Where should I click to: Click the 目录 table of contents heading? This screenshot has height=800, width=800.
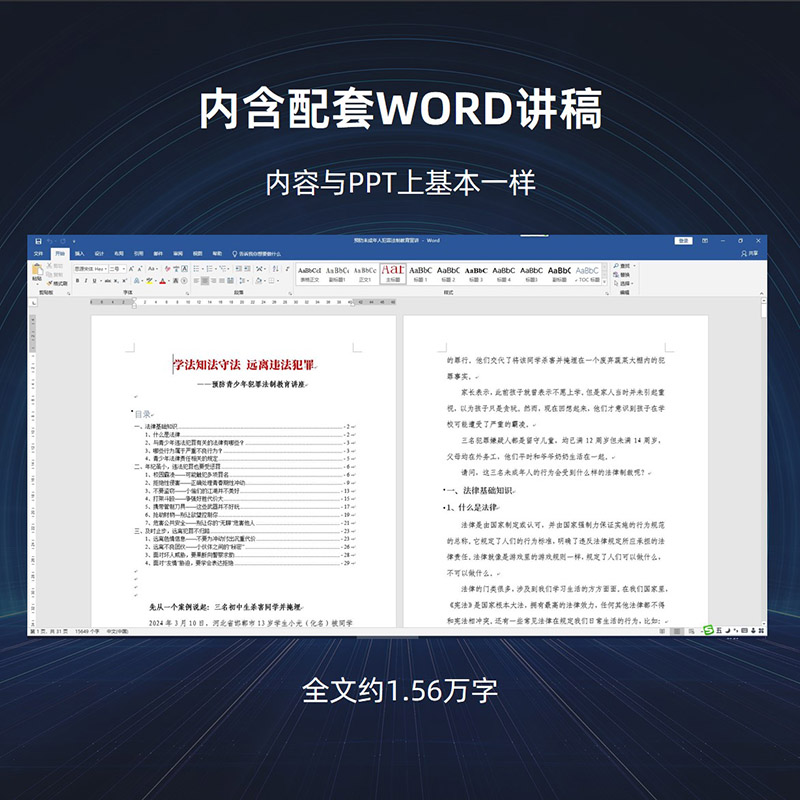(143, 414)
